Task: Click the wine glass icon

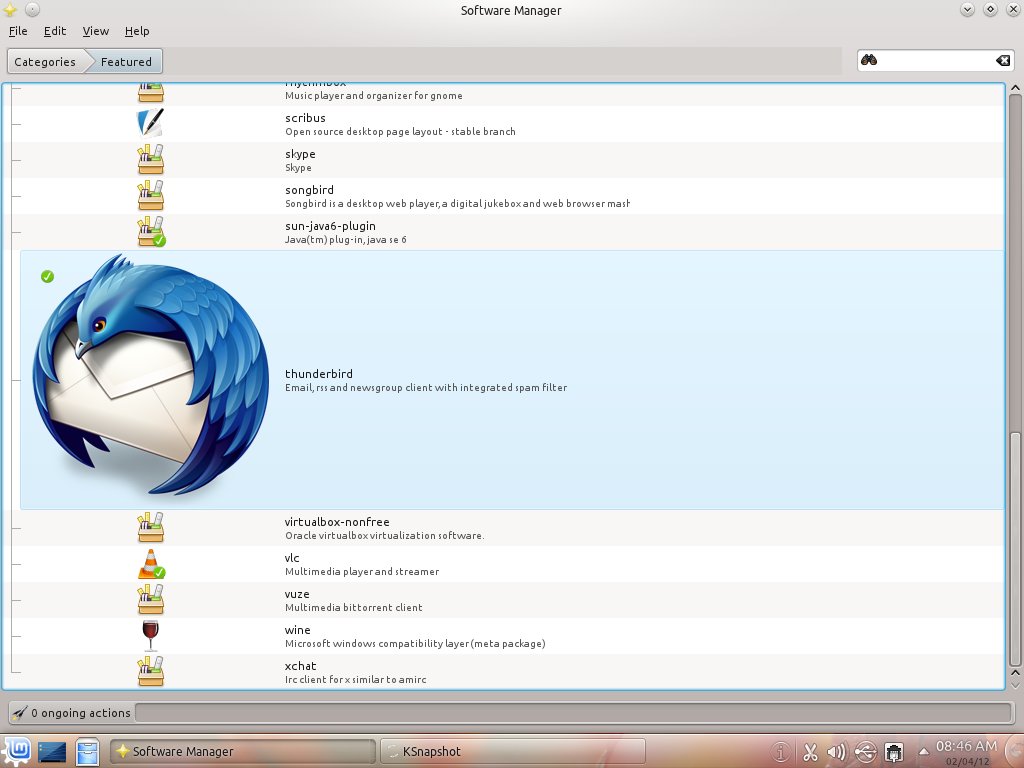Action: point(150,635)
